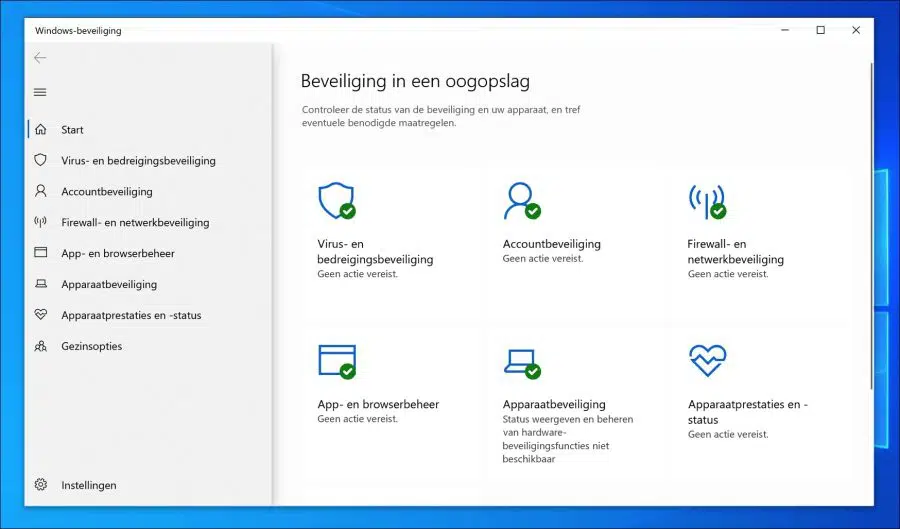Open the large laptop tile icon
Screen dimensions: 900x529
click(x=522, y=364)
